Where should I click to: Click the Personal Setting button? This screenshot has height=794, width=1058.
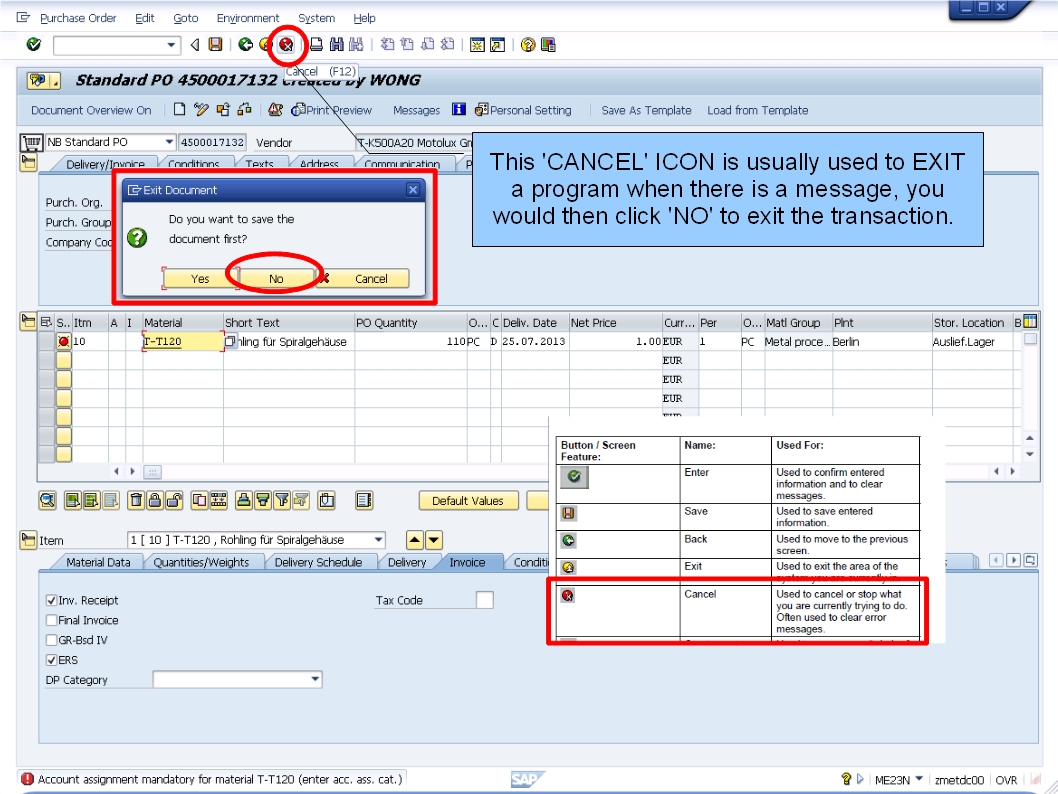point(523,110)
